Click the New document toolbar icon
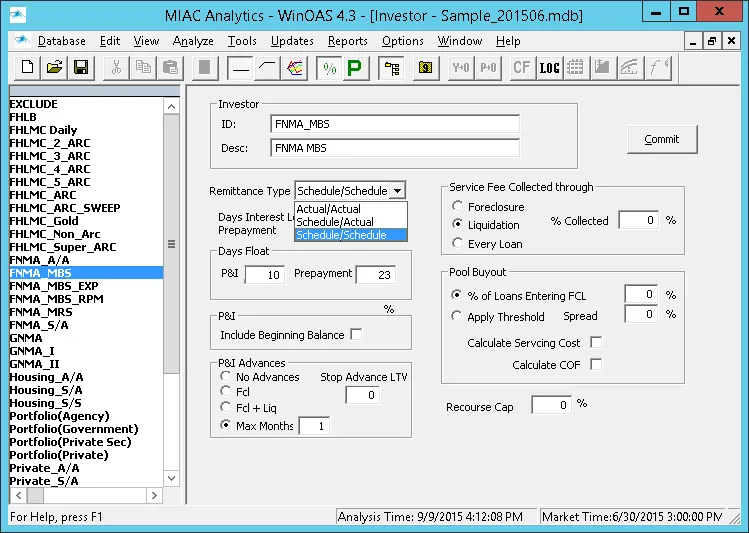 click(x=27, y=68)
